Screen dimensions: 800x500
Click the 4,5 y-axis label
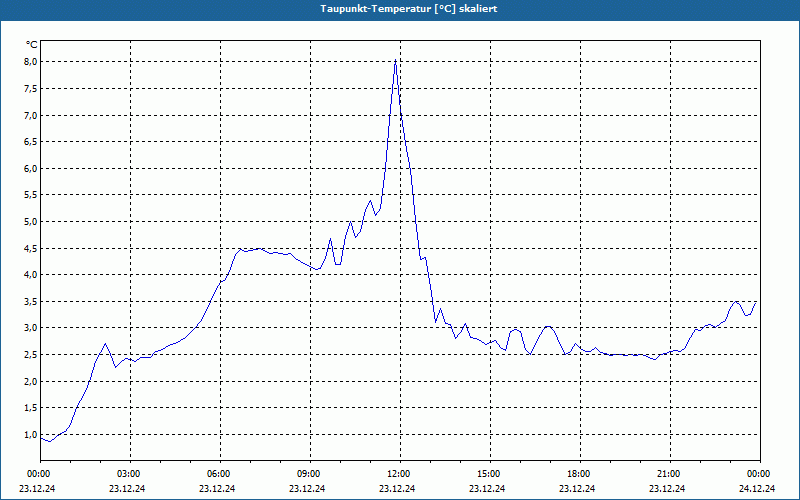point(31,248)
